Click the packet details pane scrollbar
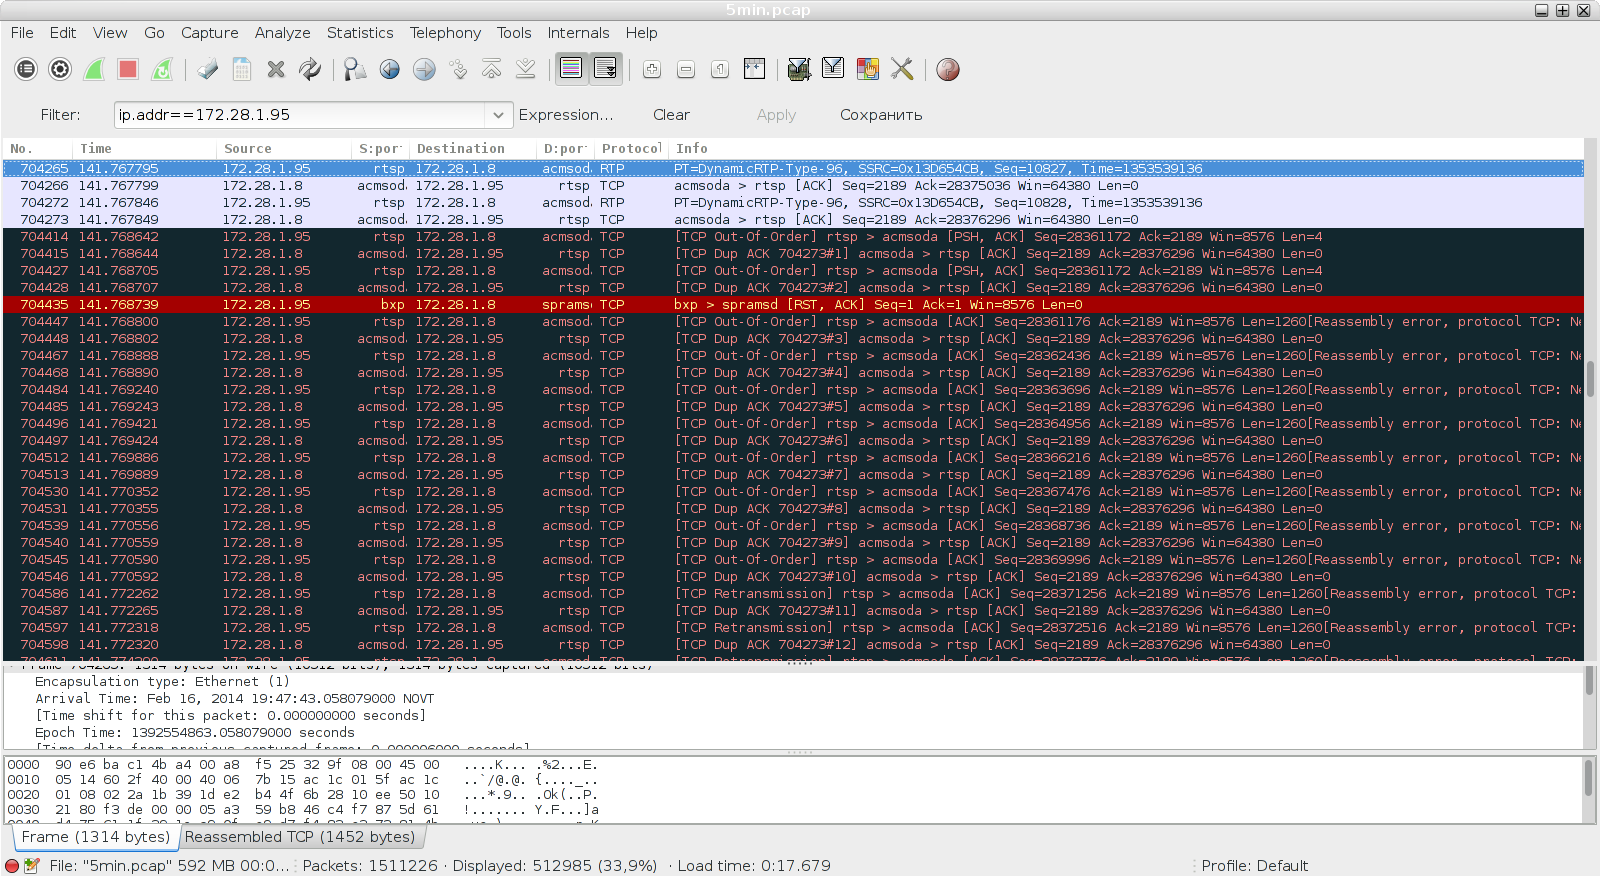The width and height of the screenshot is (1600, 876). (1590, 709)
